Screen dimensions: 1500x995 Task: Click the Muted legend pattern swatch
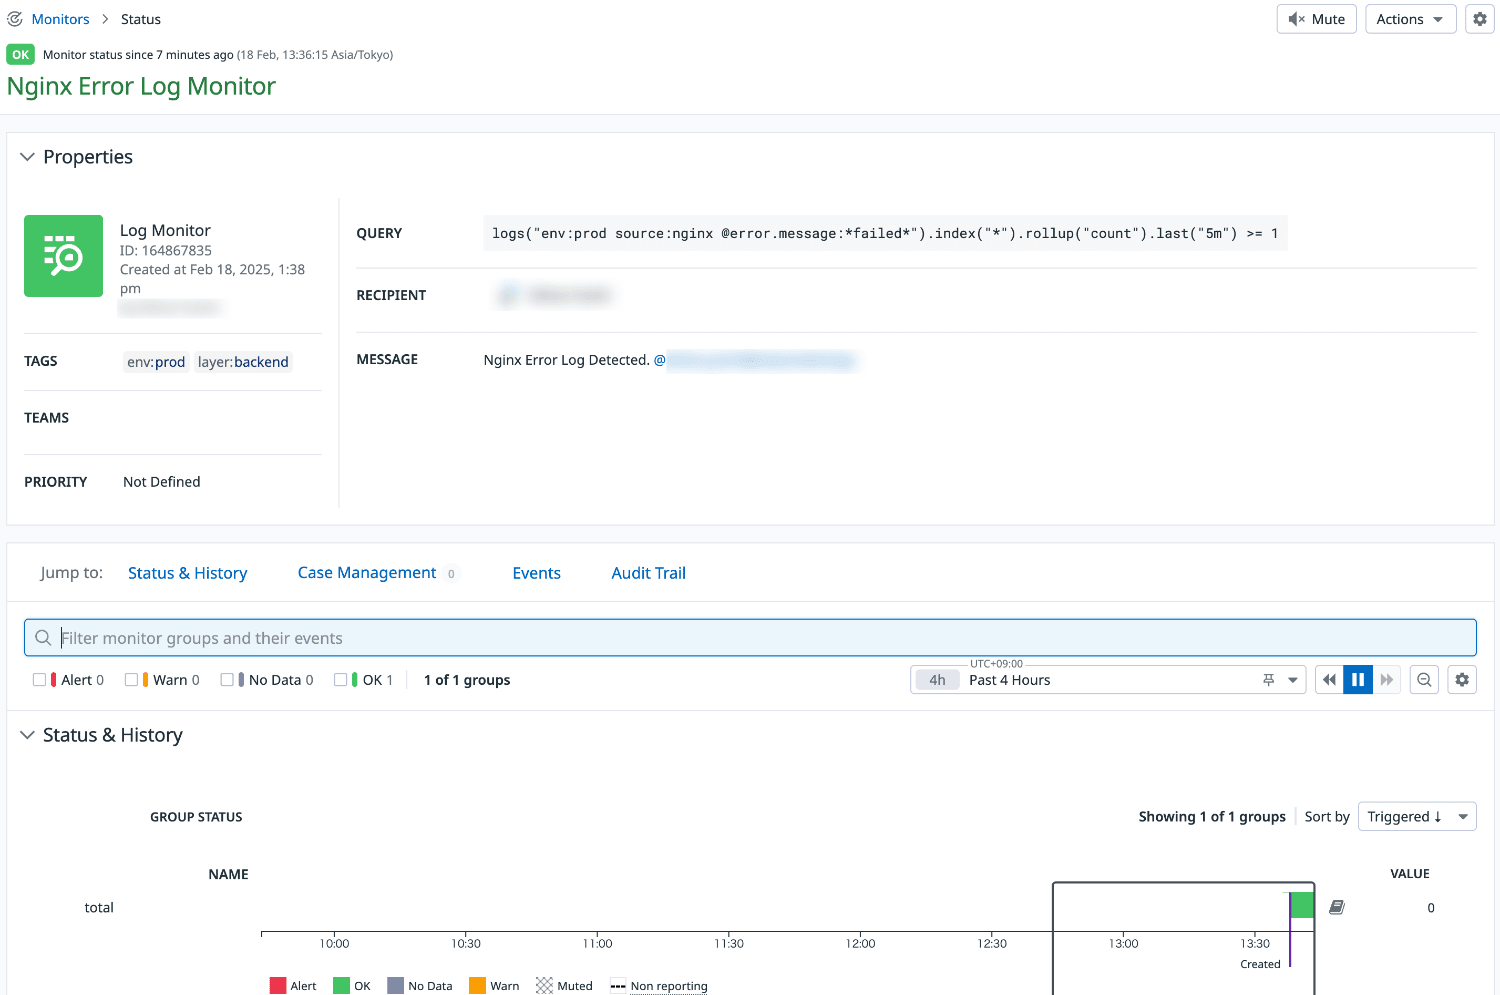[544, 986]
